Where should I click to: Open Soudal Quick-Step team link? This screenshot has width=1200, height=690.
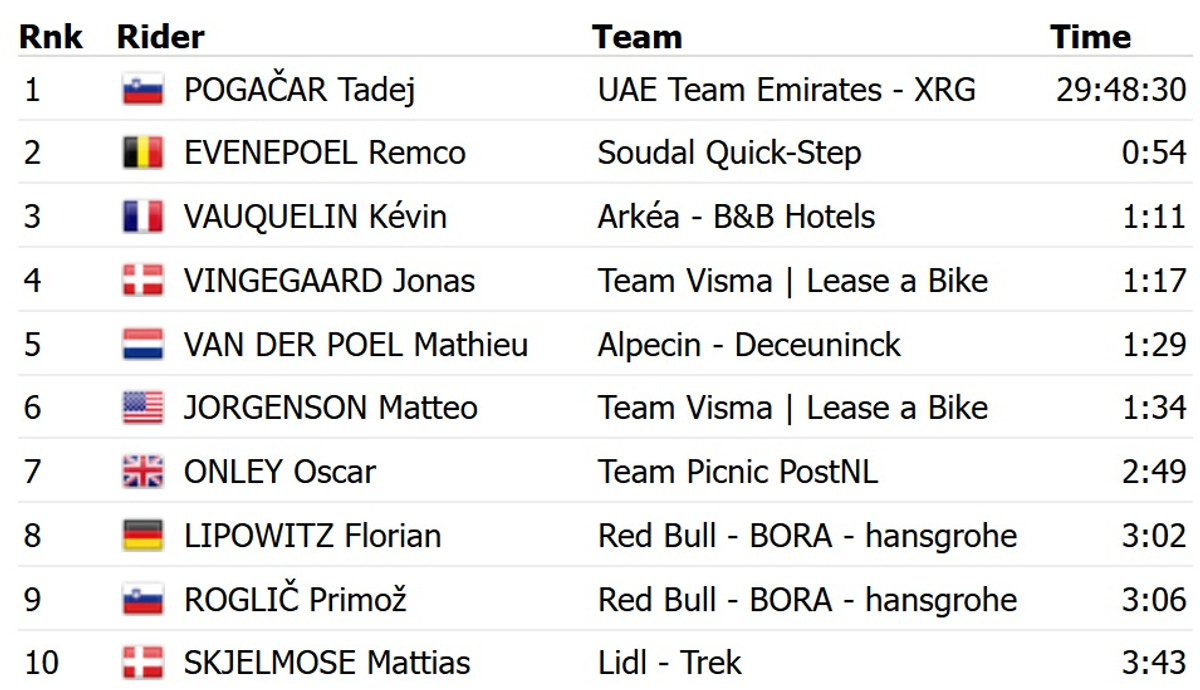729,153
